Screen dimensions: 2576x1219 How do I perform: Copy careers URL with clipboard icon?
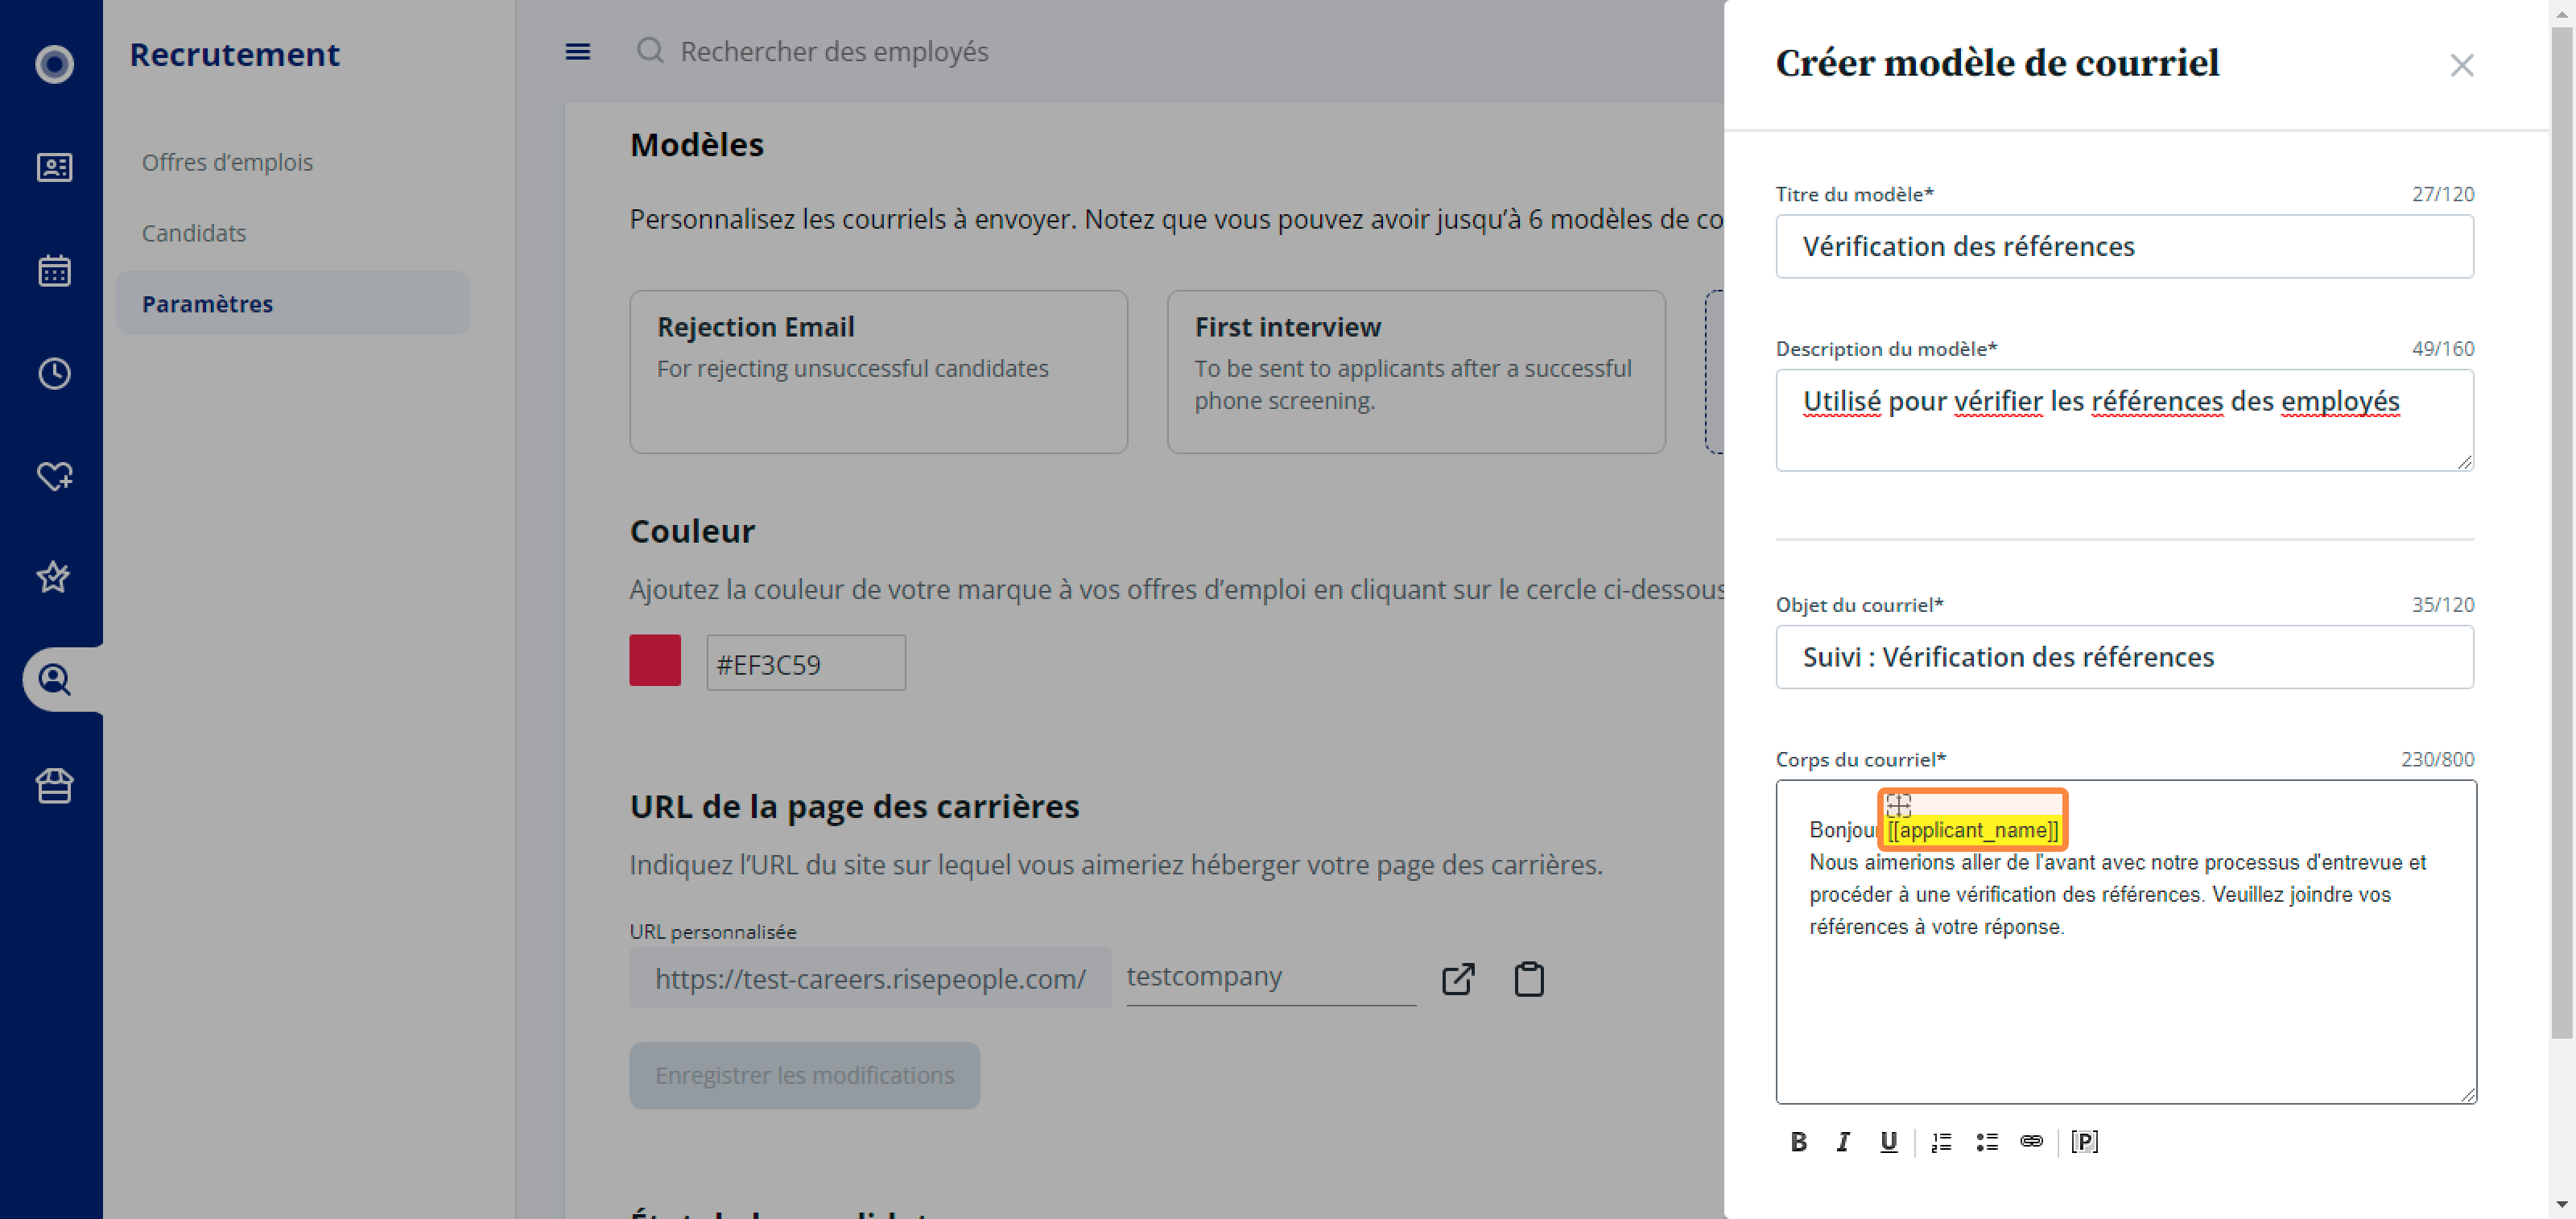tap(1529, 979)
